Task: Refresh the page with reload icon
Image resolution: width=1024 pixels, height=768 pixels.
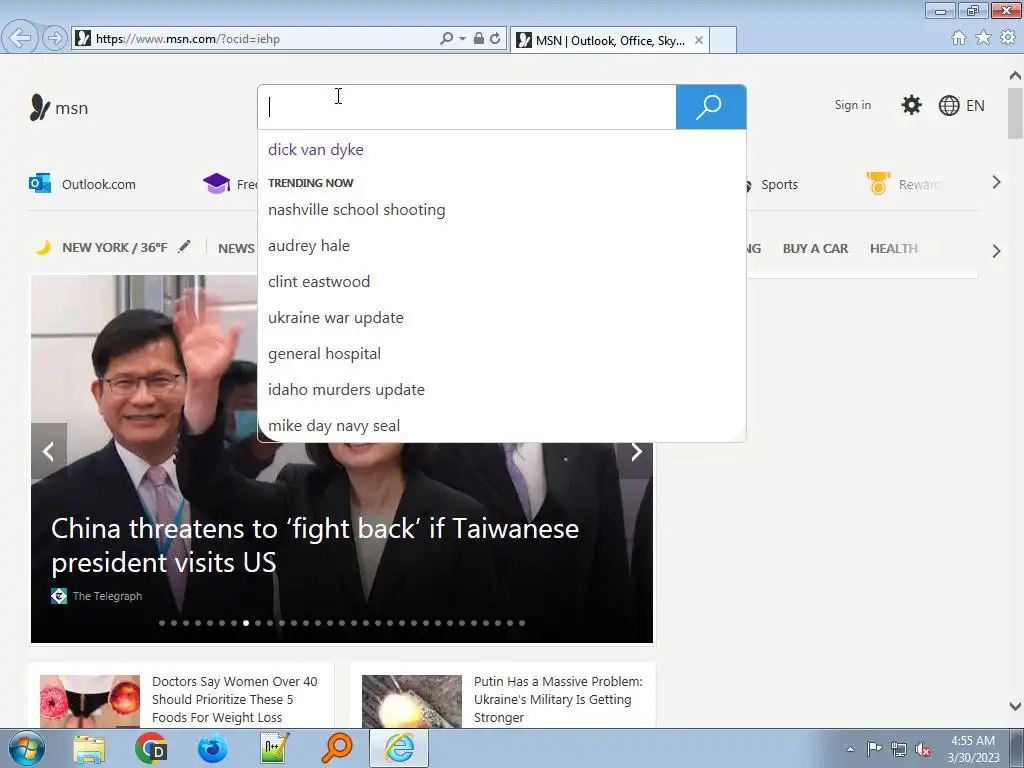Action: (495, 39)
